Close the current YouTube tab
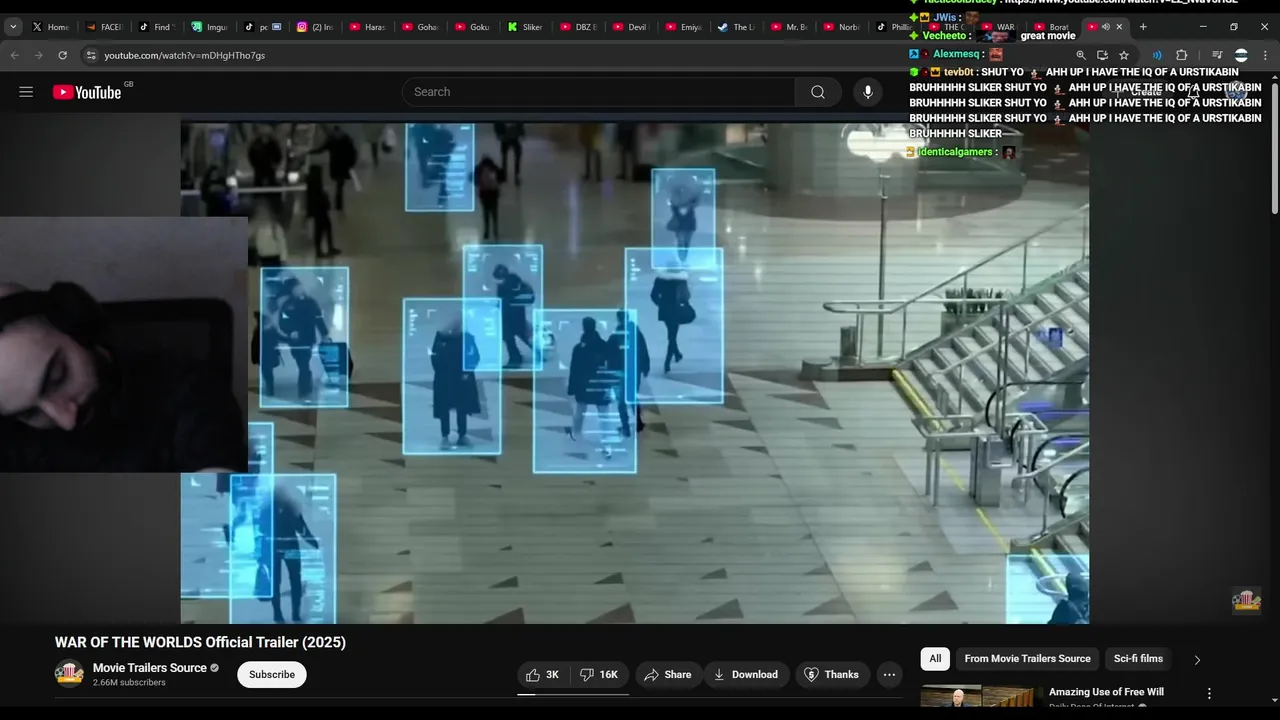The height and width of the screenshot is (720, 1280). pyautogui.click(x=1119, y=27)
